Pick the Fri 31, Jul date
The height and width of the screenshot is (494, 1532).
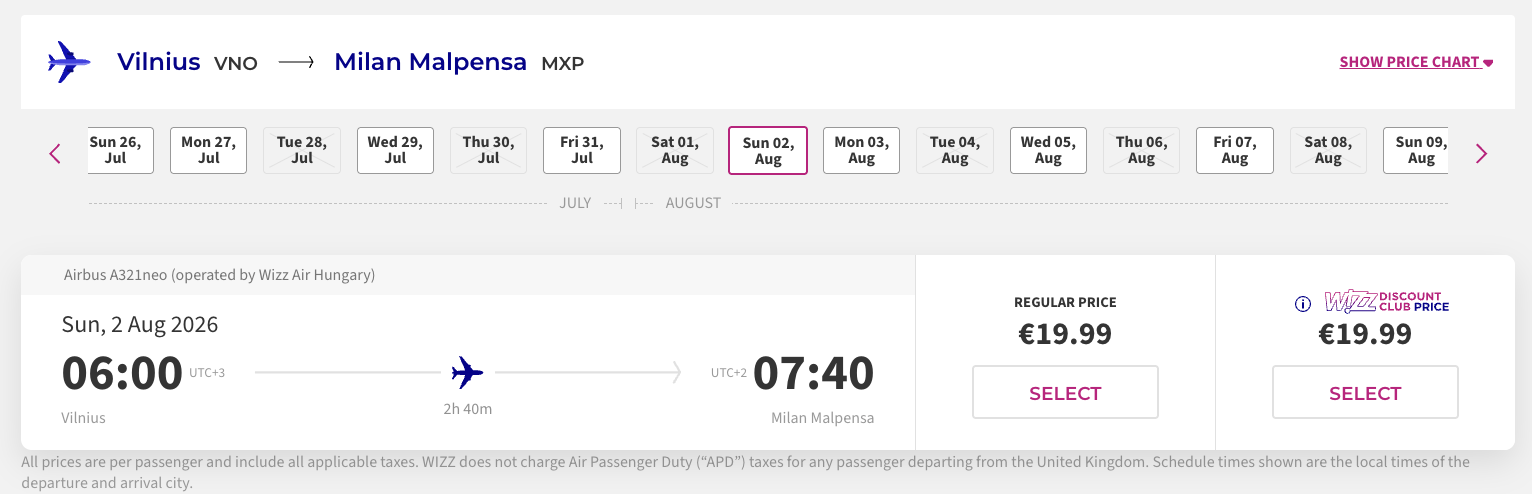tap(582, 150)
